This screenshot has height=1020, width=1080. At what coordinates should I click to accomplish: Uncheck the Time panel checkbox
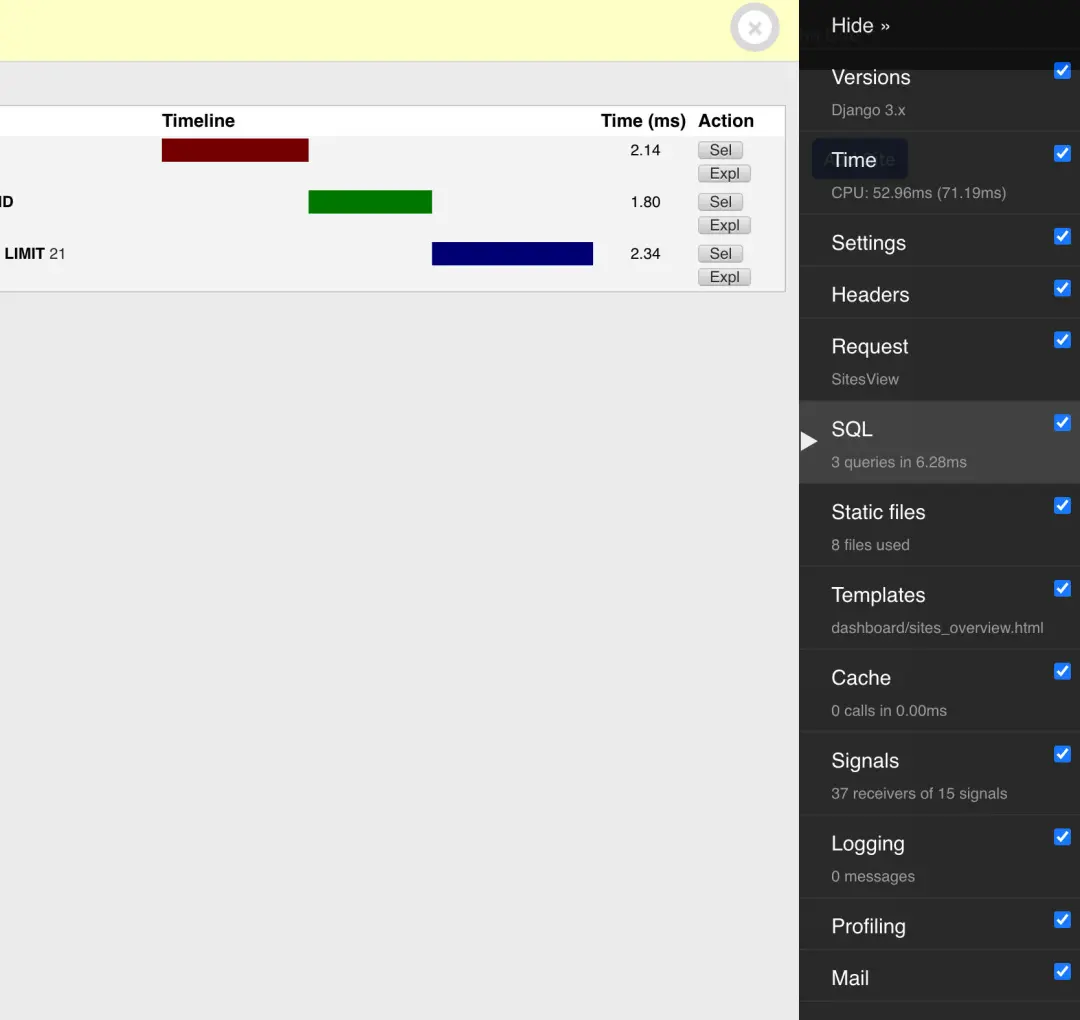tap(1062, 154)
